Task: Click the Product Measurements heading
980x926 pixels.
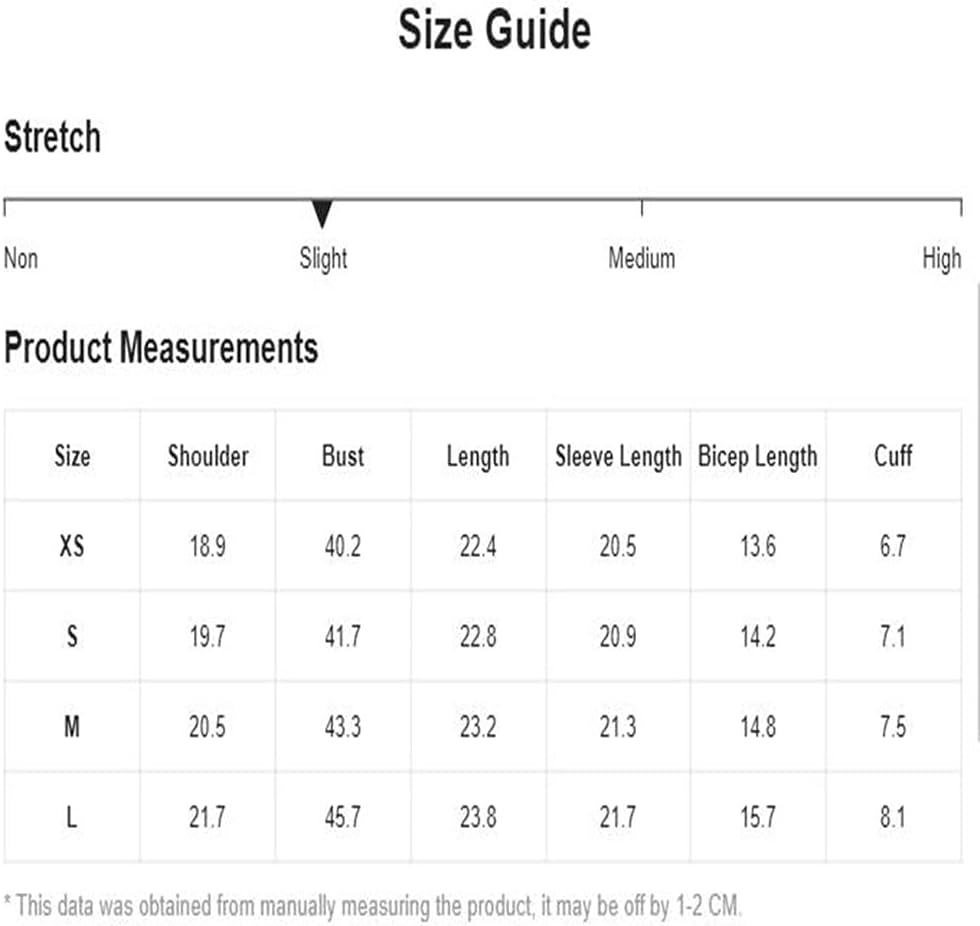Action: [161, 347]
